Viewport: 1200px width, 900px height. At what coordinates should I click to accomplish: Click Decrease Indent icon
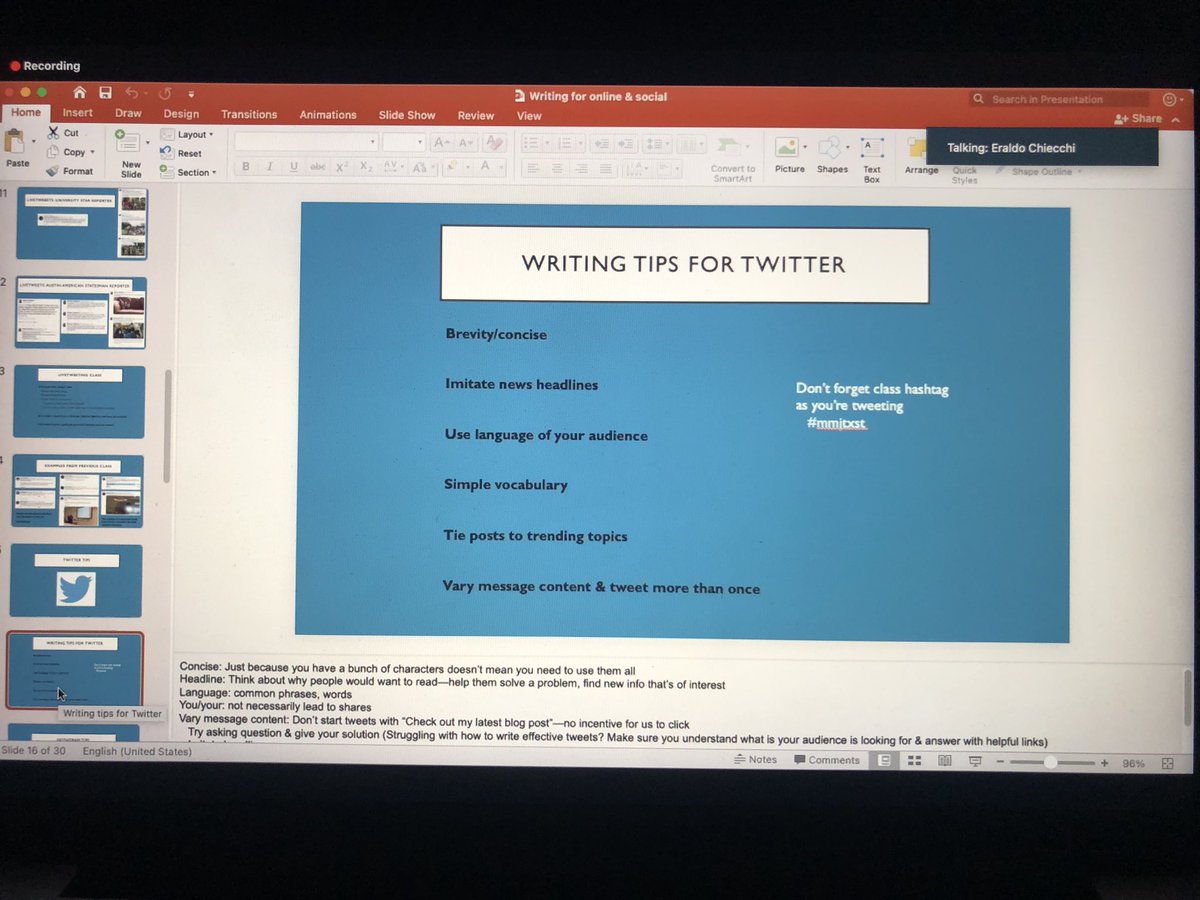click(x=600, y=143)
